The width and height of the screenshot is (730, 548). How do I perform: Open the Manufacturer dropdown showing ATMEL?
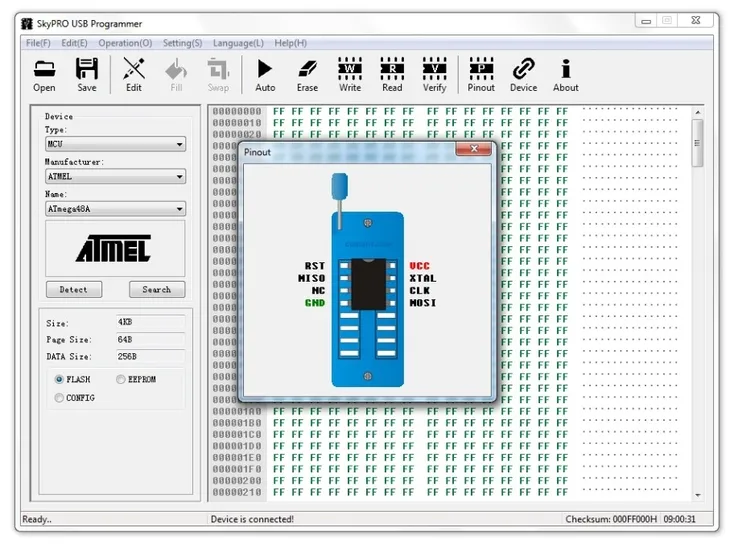[115, 176]
